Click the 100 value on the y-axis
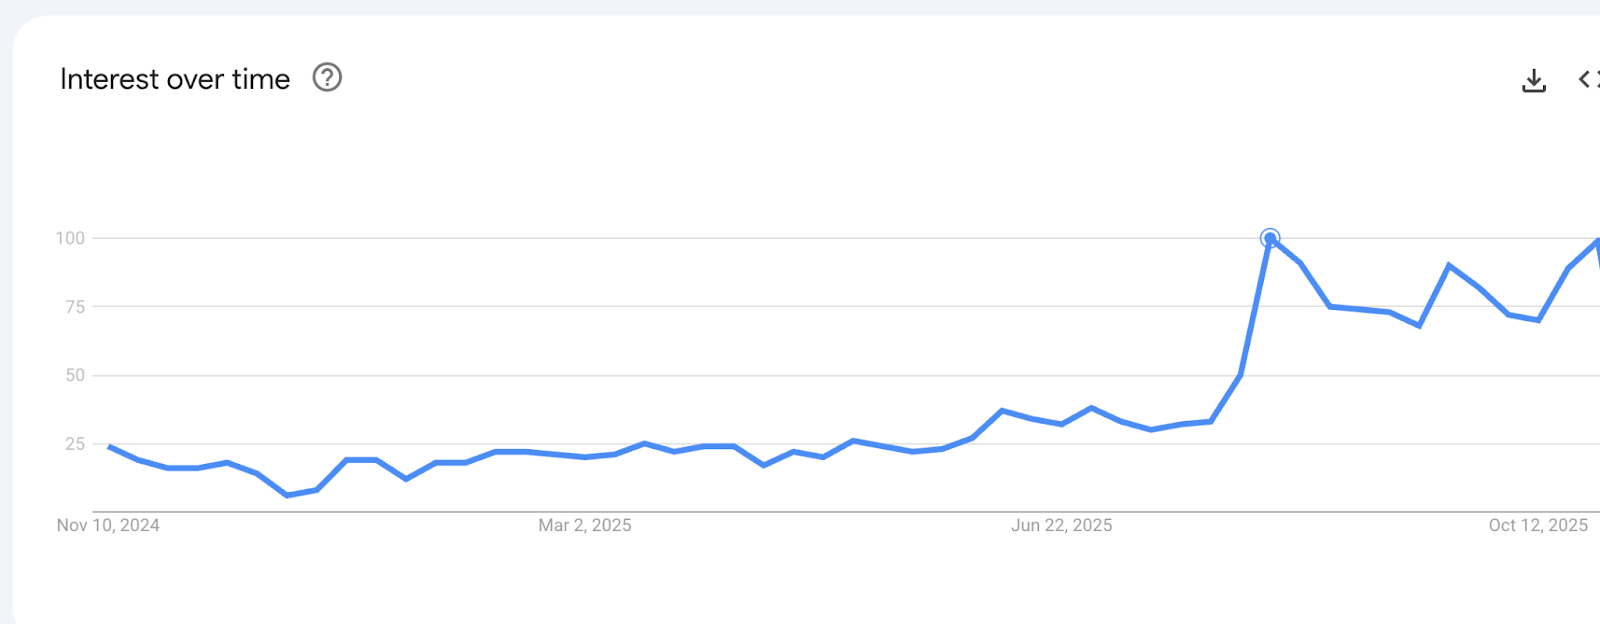1600x624 pixels. 71,239
